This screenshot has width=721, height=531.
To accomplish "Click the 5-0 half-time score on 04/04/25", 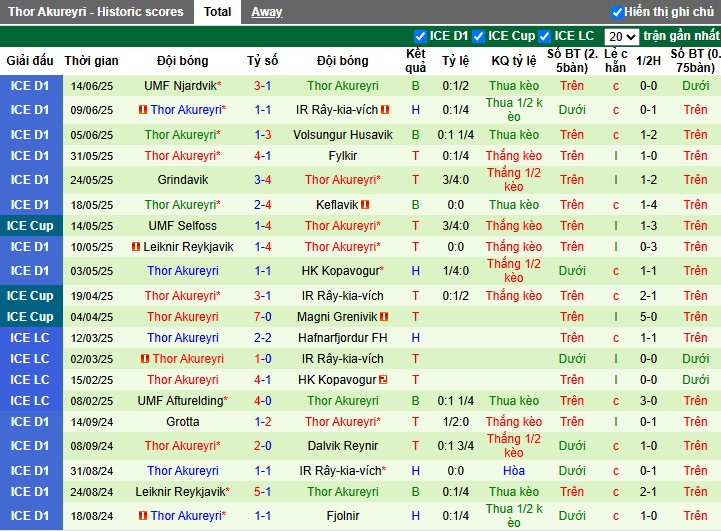I will point(648,317).
